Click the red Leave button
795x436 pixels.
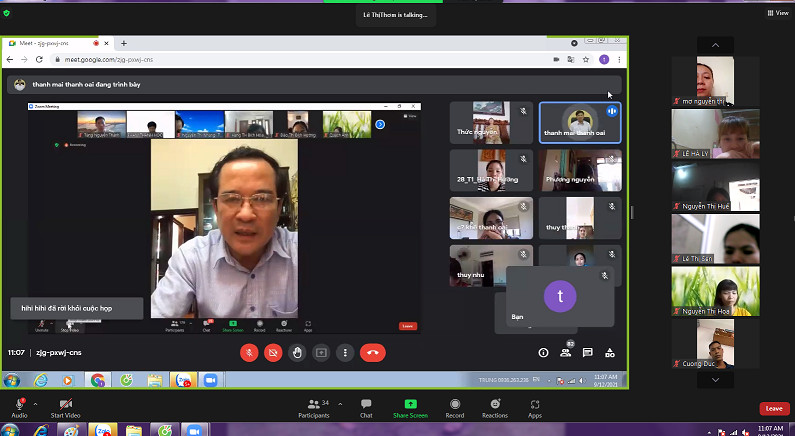772,408
